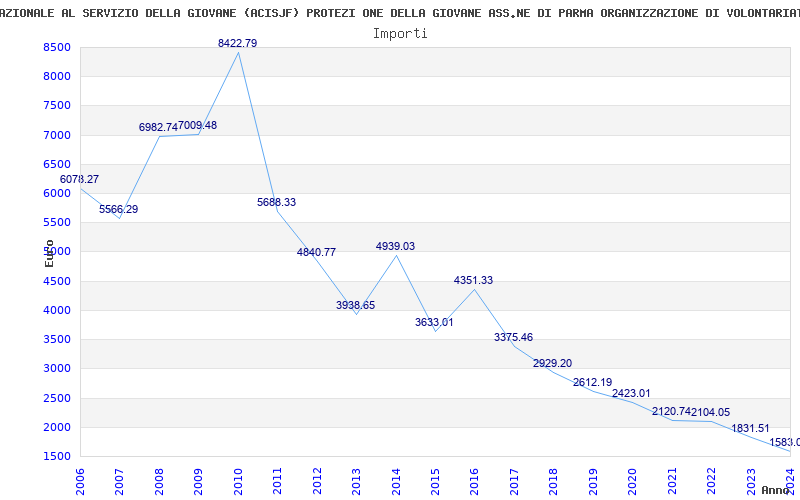Click the 4840.77 data label

[316, 252]
